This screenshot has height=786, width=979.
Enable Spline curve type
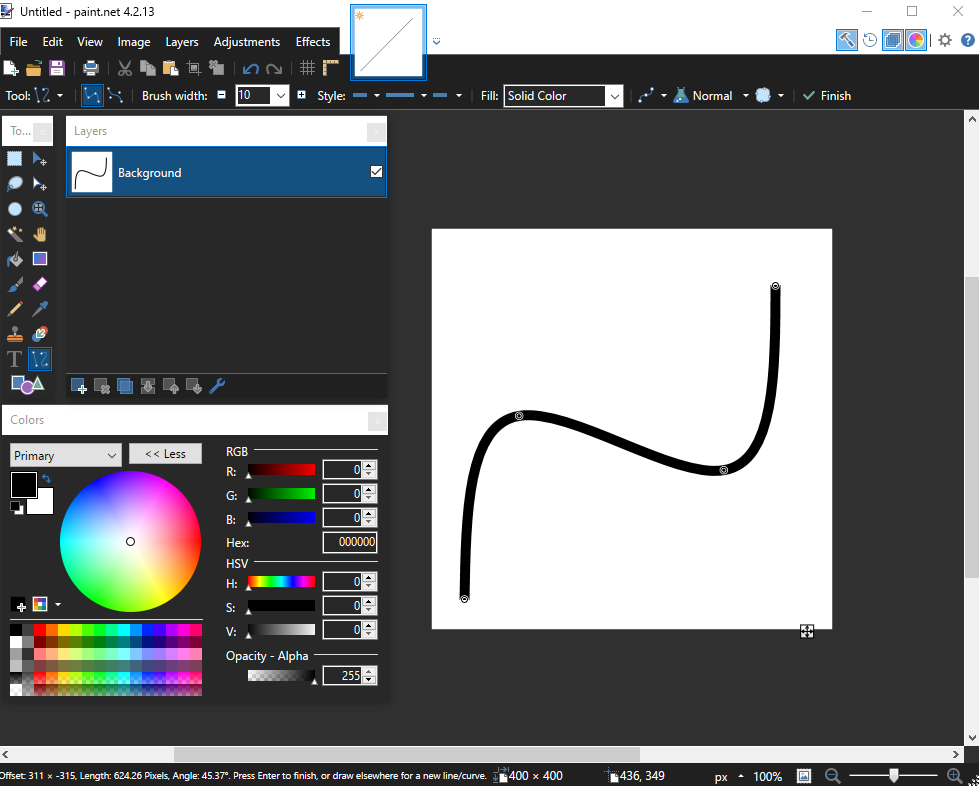(92, 96)
